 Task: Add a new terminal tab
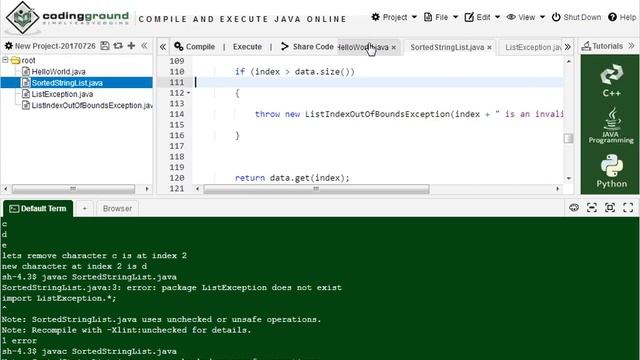(x=85, y=209)
